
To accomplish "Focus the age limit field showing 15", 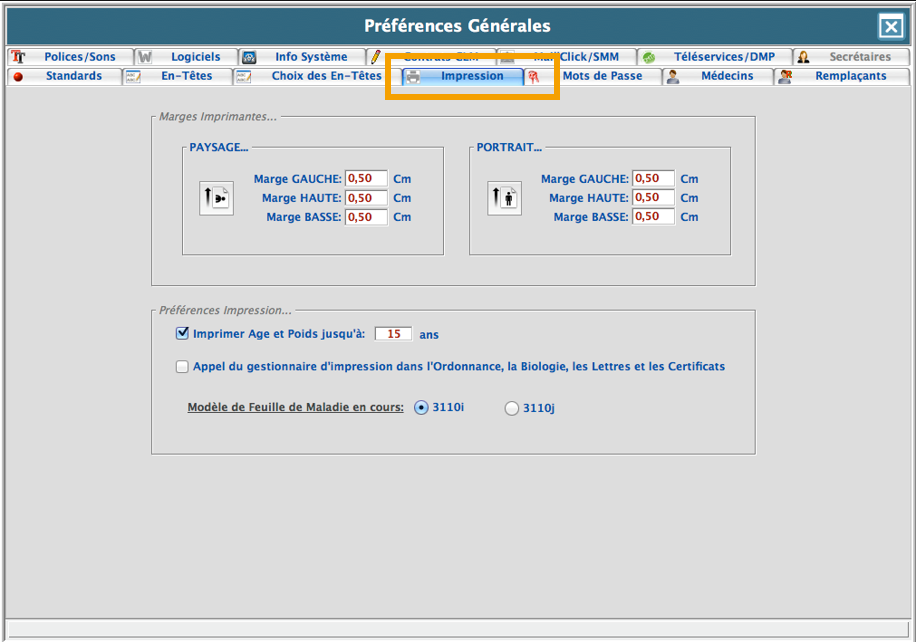I will point(393,334).
